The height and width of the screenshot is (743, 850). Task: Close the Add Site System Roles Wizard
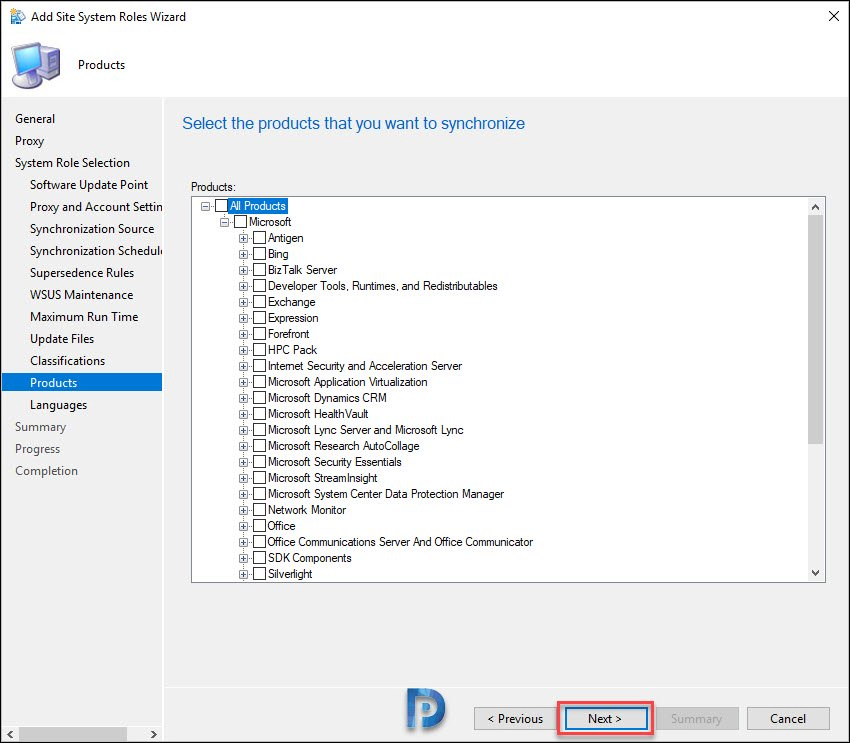834,16
